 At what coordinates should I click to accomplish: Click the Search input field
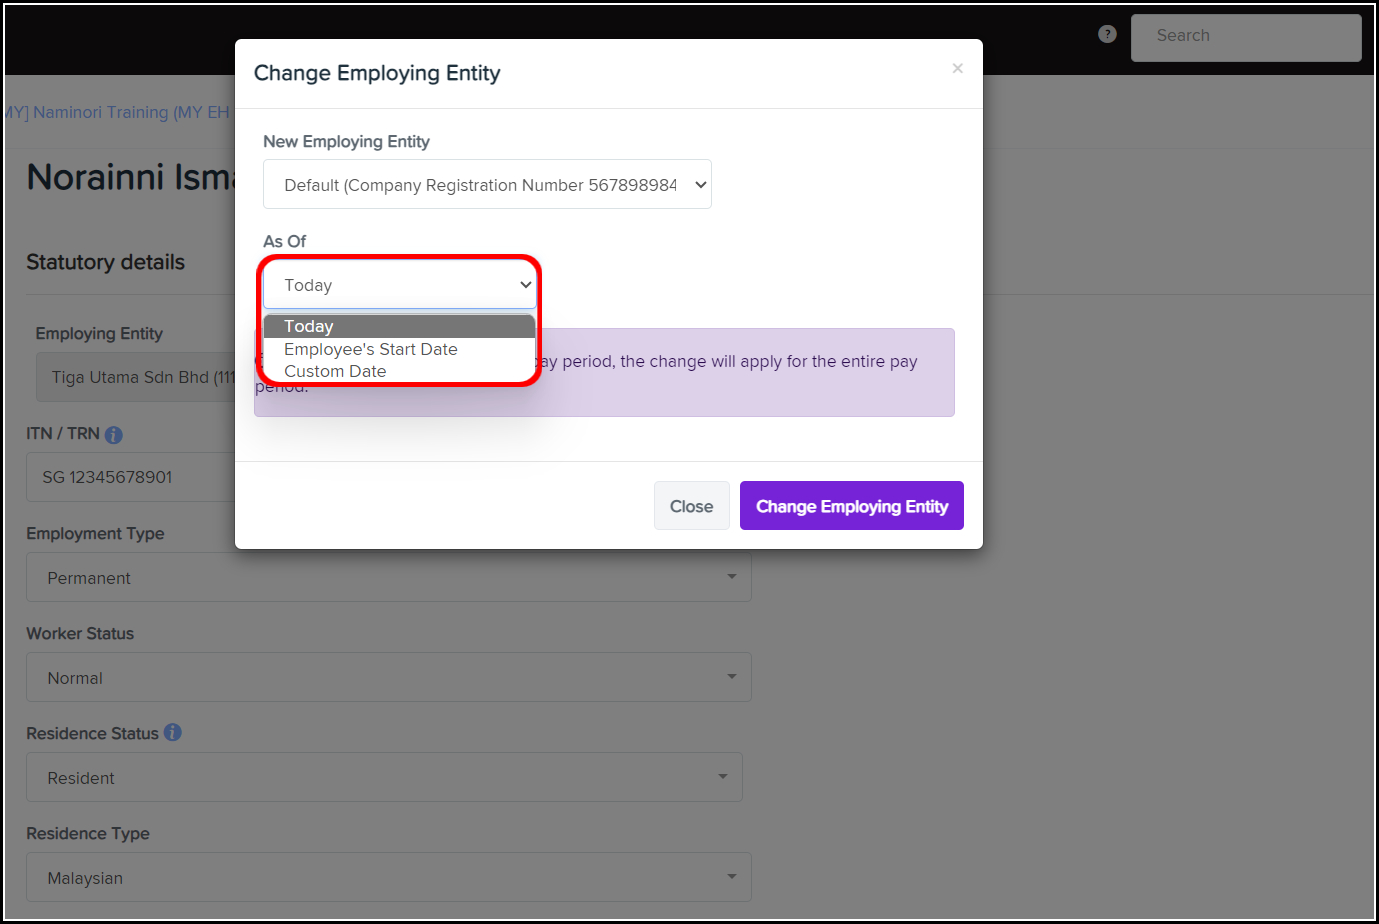point(1245,37)
